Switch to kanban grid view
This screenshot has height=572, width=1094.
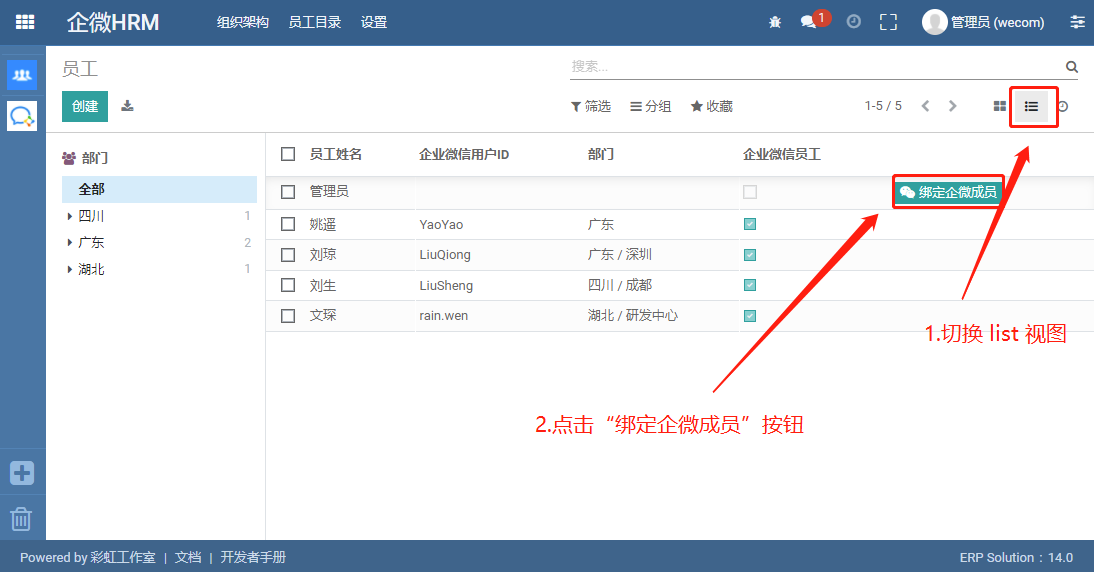[x=1000, y=106]
